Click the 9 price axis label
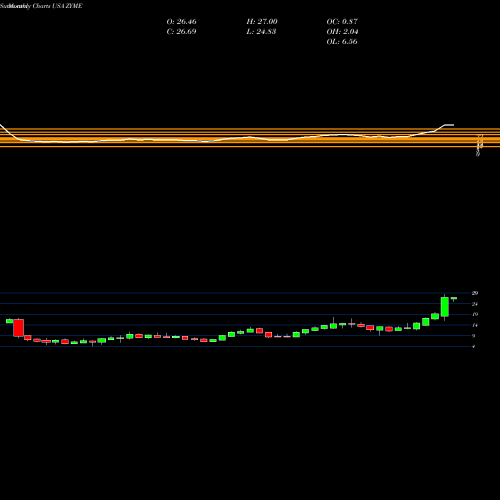 474,336
